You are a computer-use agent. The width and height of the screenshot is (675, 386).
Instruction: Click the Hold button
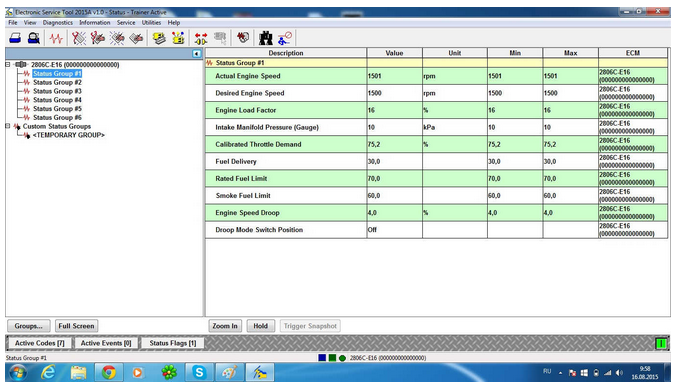(260, 326)
